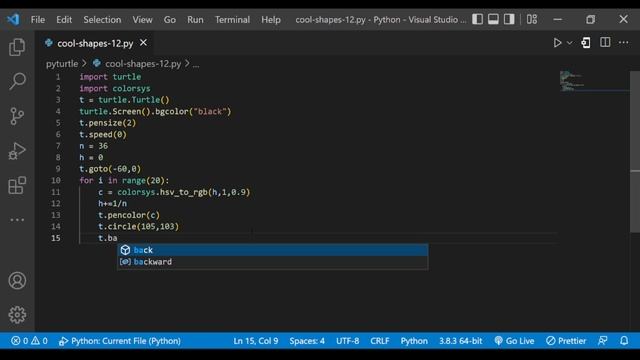Close the cool-shapes-12.py tab
Viewport: 640px width, 360px height.
click(x=143, y=42)
